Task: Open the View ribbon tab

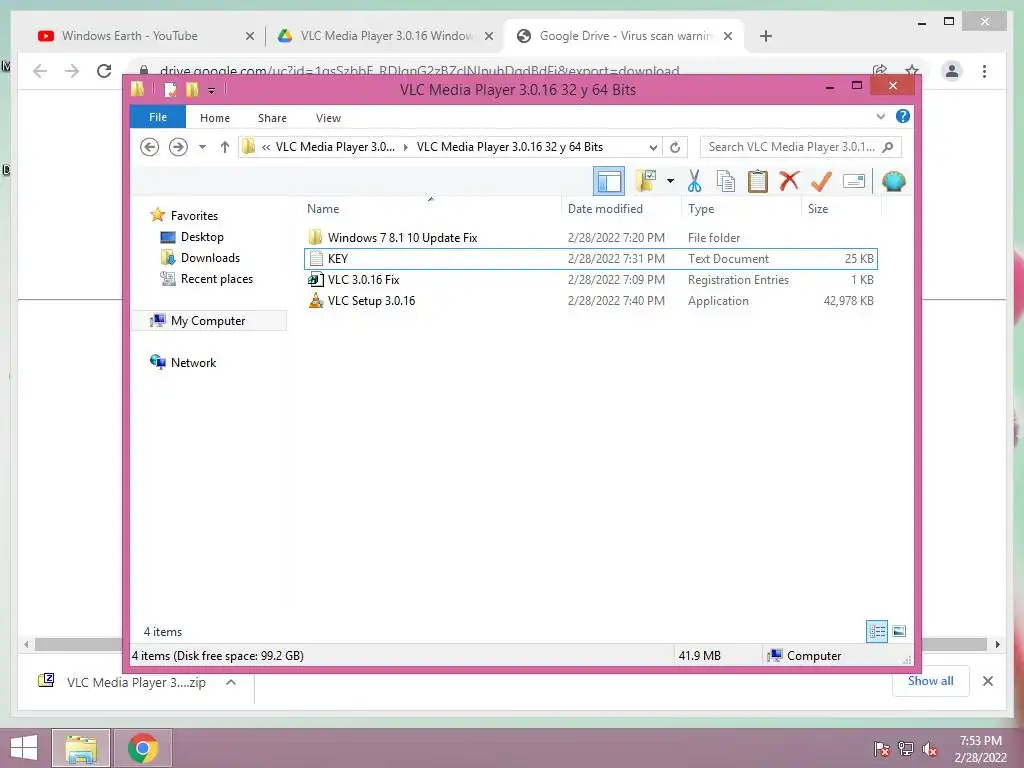Action: point(328,118)
